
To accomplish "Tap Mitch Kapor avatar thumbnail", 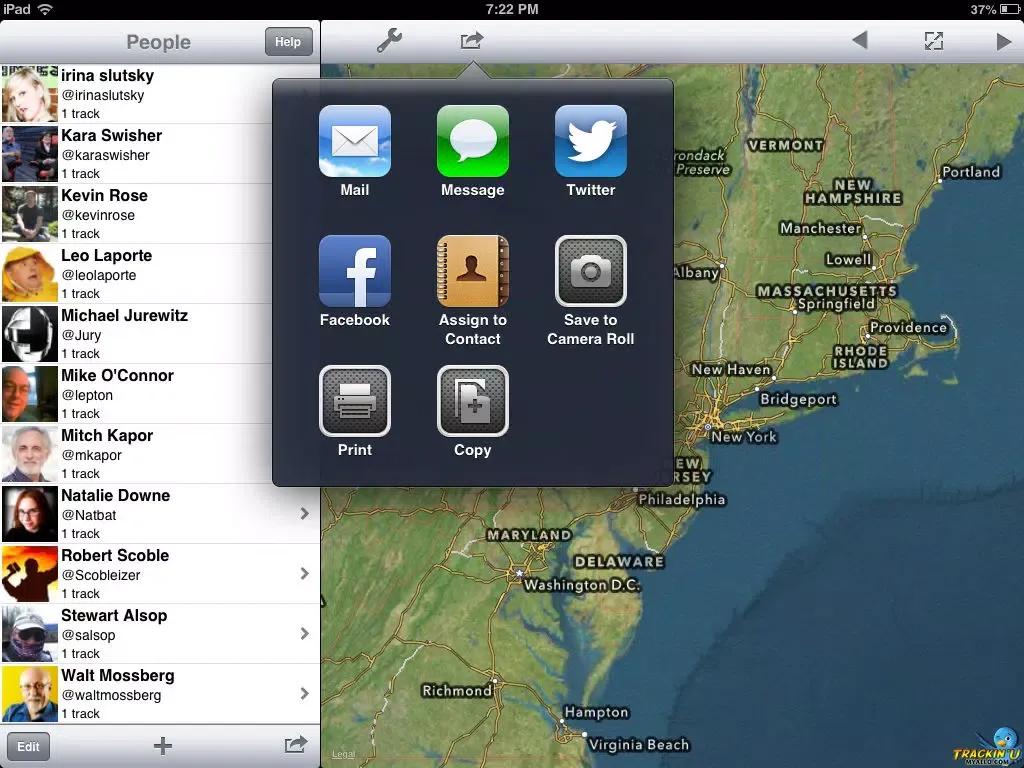I will 30,454.
